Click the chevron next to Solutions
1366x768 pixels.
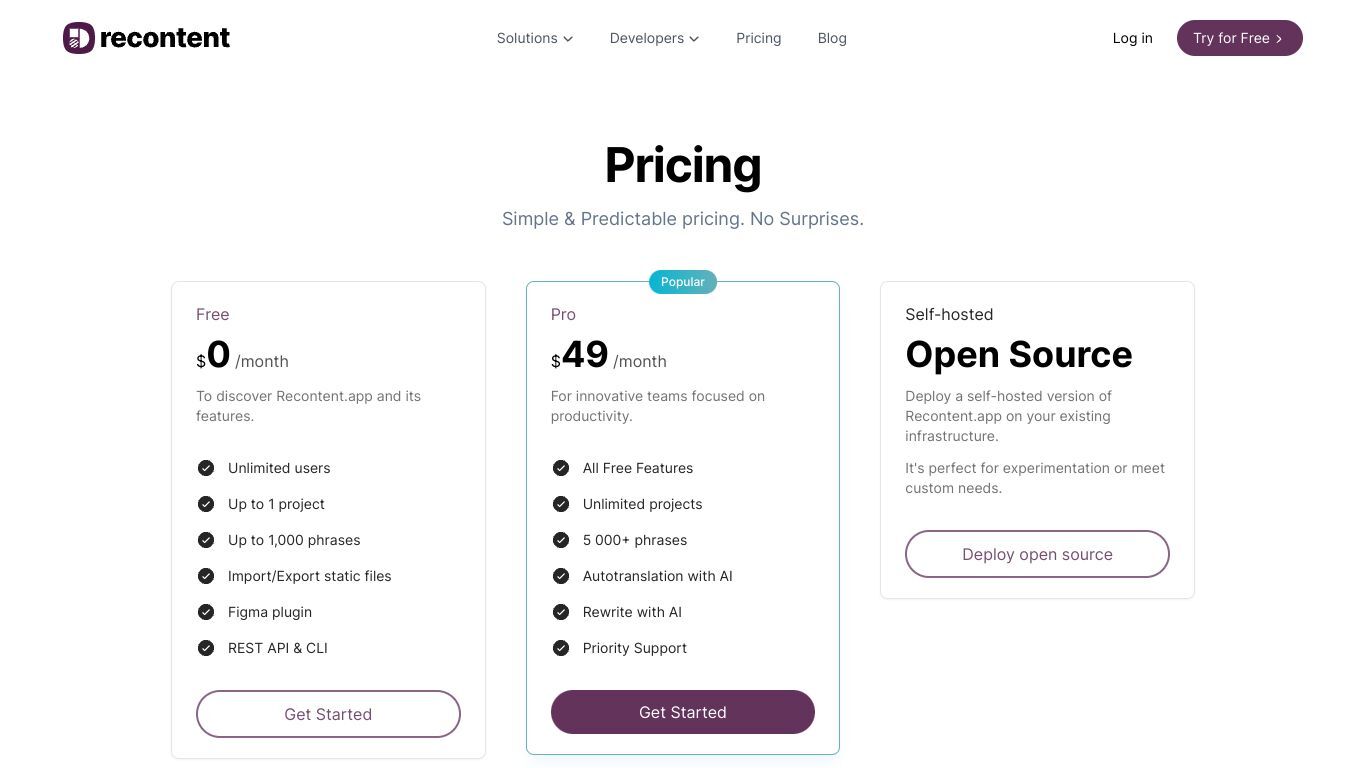pos(568,39)
